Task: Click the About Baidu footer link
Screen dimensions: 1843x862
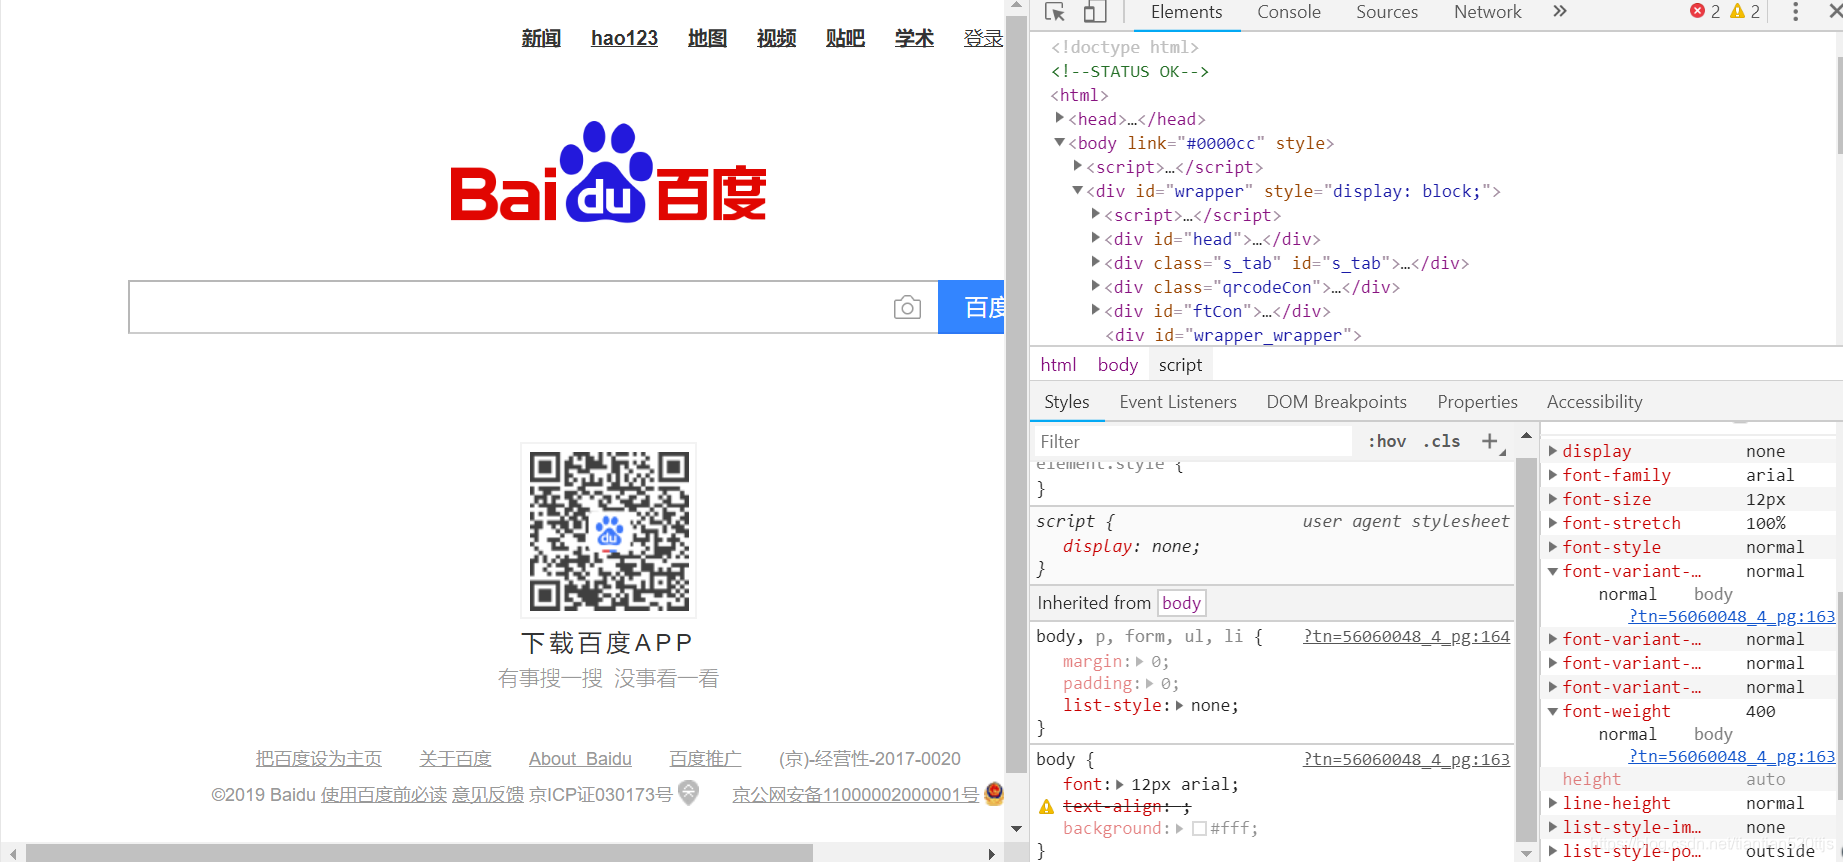Action: pos(580,759)
